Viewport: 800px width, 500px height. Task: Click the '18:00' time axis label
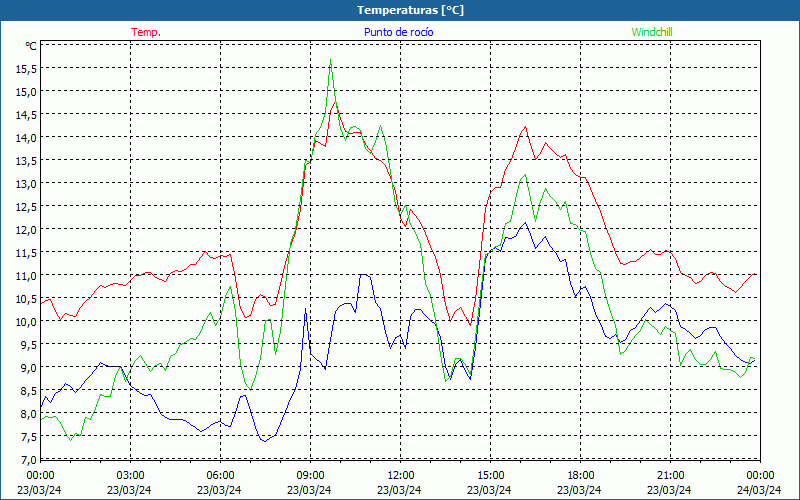click(580, 476)
